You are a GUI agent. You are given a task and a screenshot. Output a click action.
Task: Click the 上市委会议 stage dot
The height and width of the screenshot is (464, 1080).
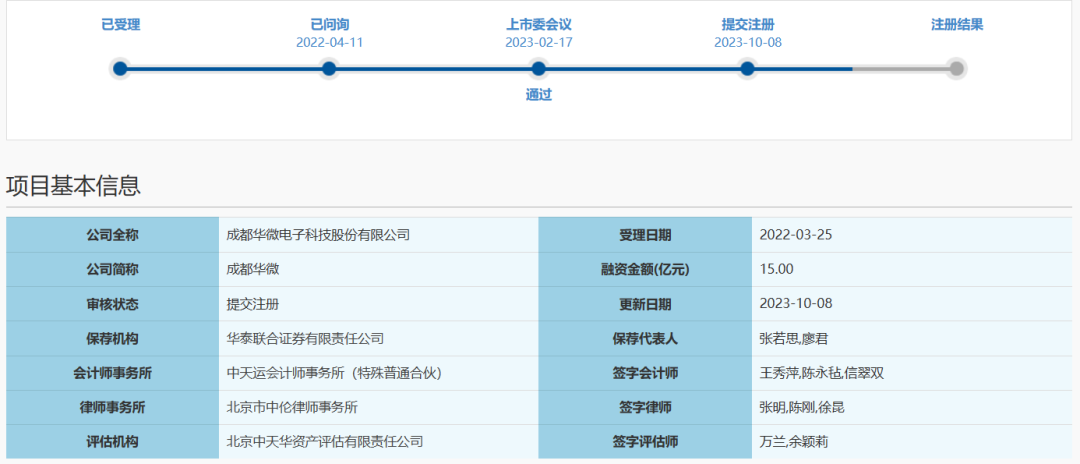(539, 69)
